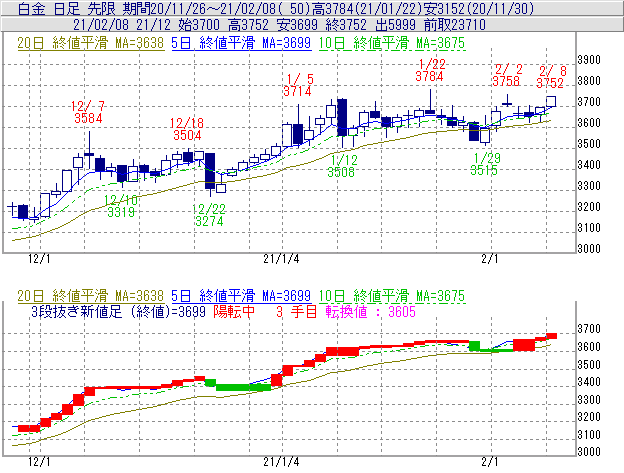The height and width of the screenshot is (473, 624).
Task: Select 20日 MA=3638 legend in upper chart
Action: click(90, 43)
